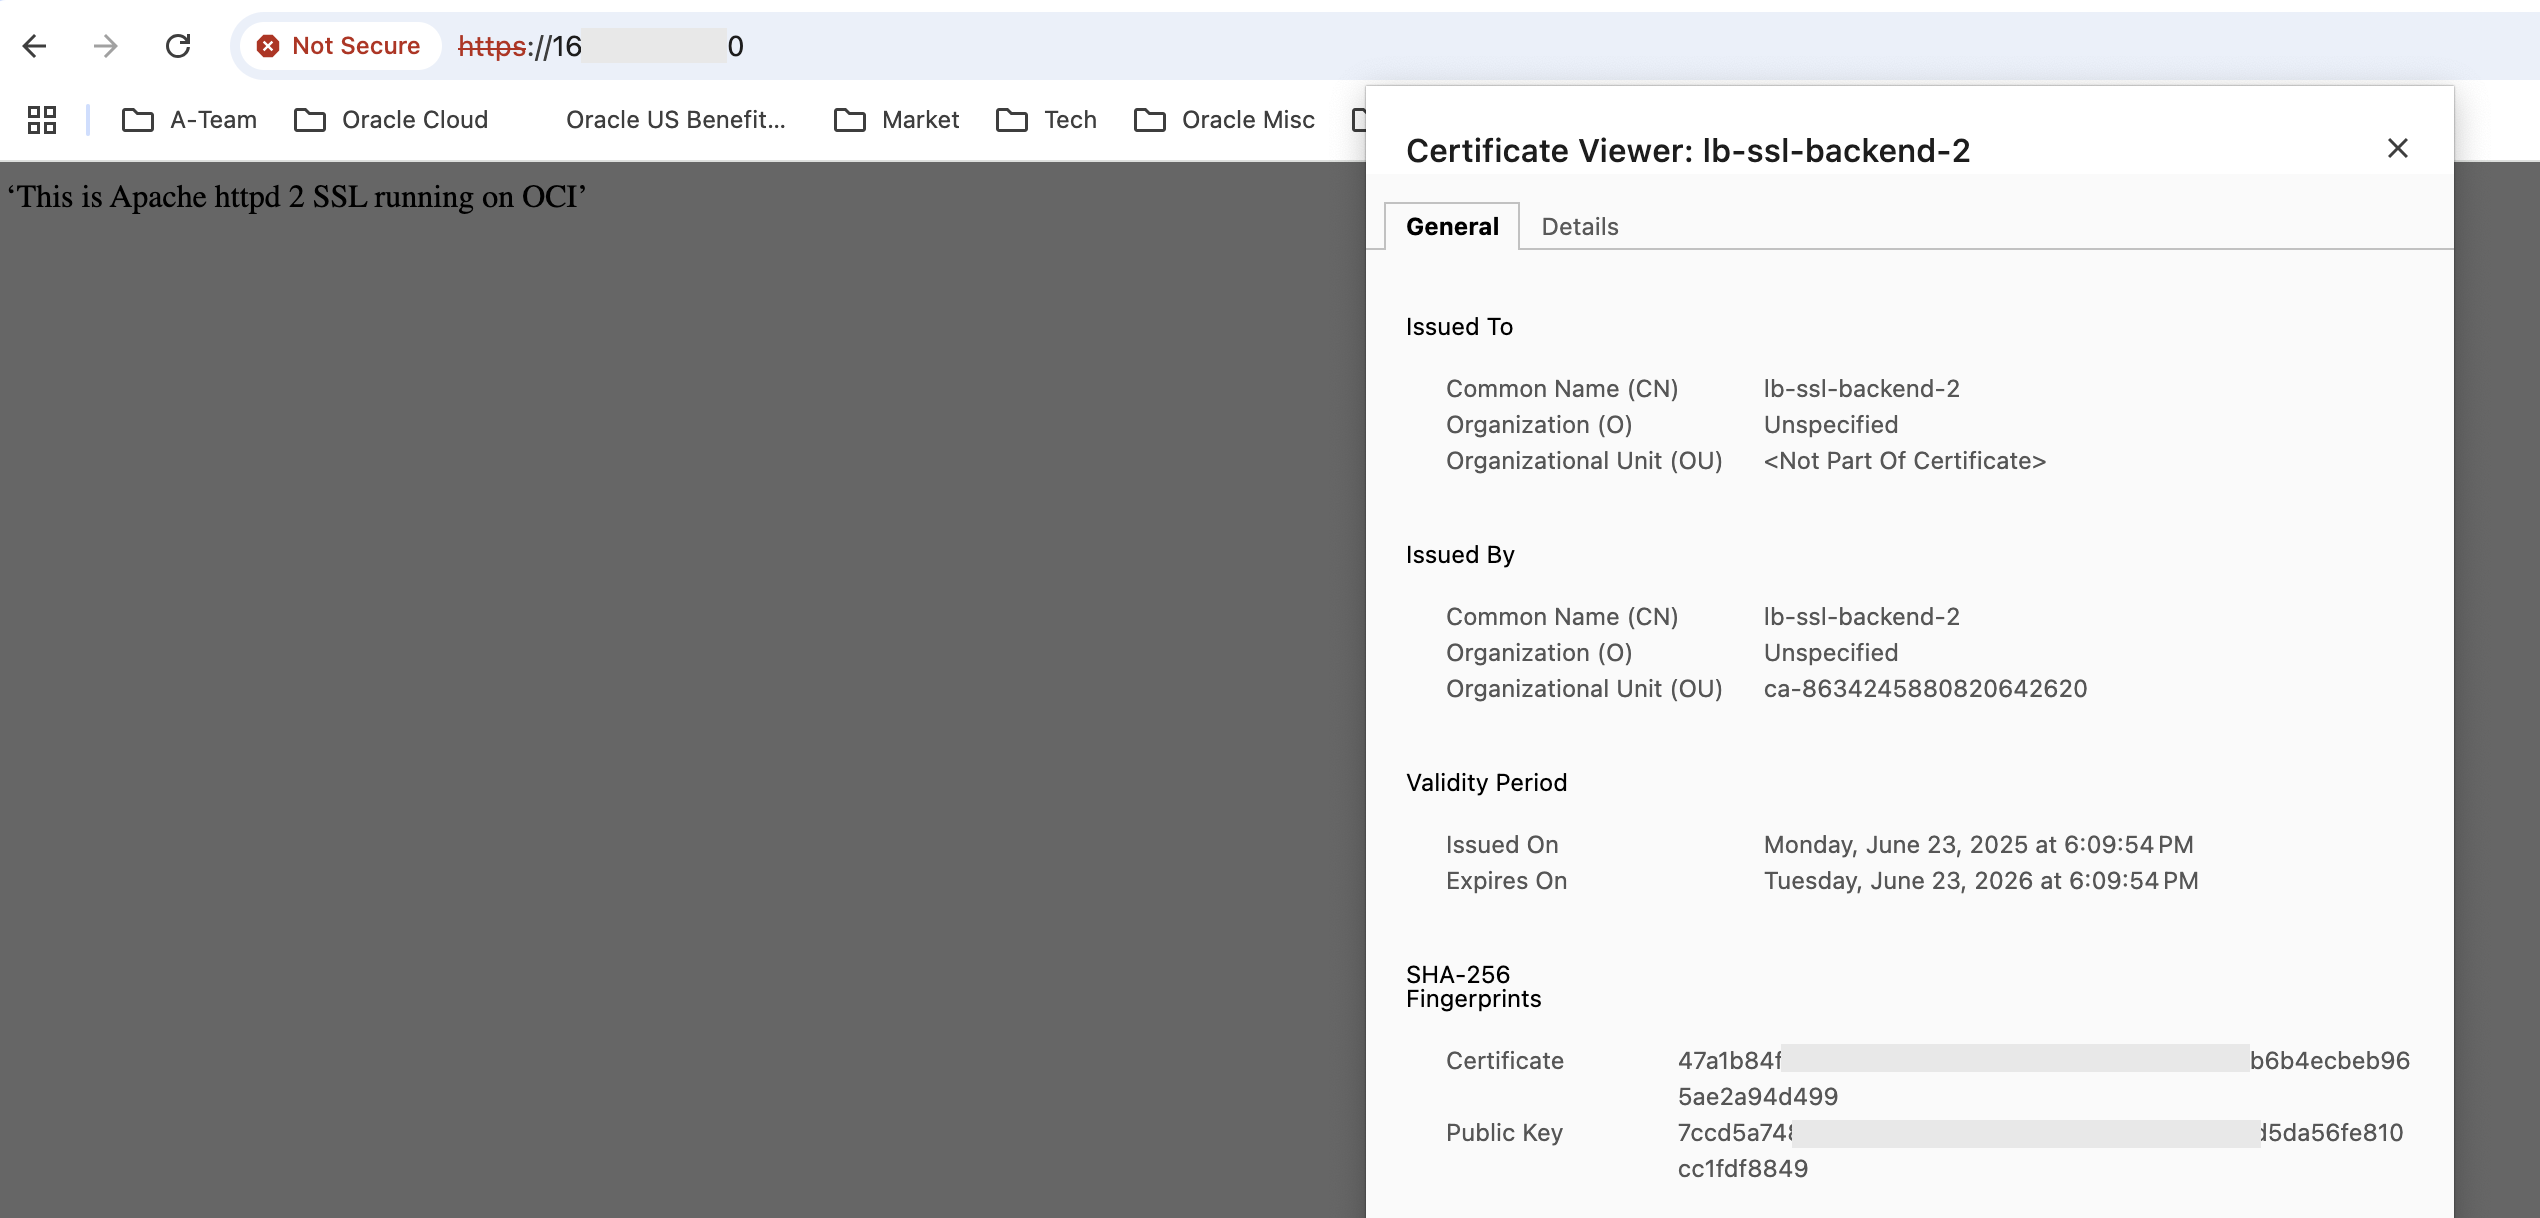Open the Tech bookmarks folder
This screenshot has height=1218, width=2540.
click(1070, 119)
